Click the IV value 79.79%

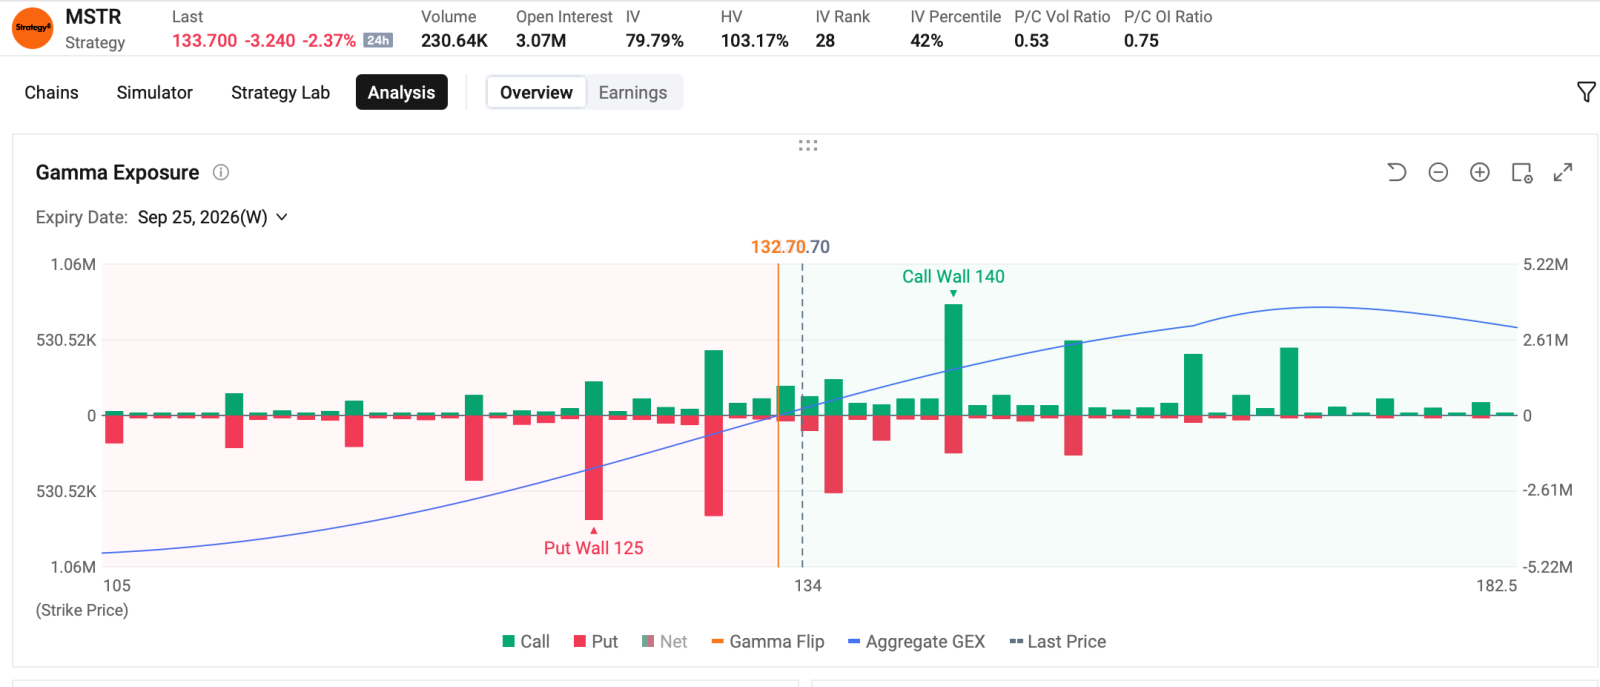[655, 41]
